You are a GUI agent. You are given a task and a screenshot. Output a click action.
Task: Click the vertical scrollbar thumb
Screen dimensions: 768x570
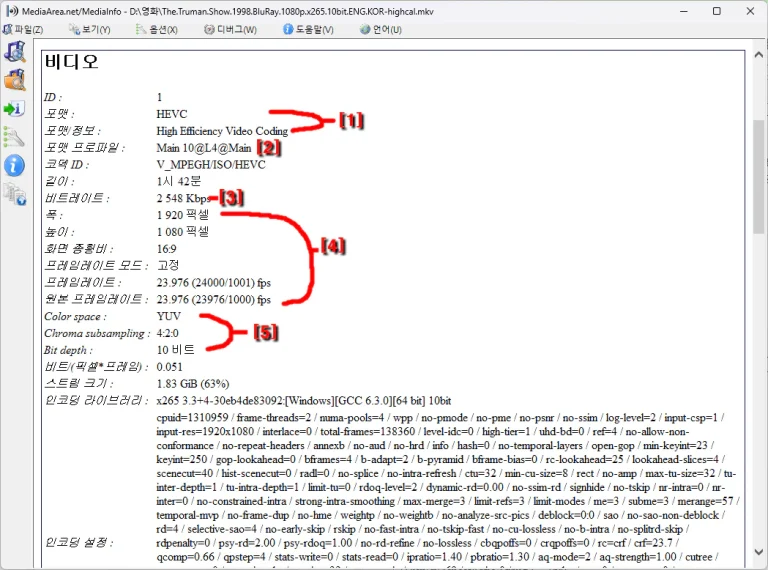(x=759, y=179)
